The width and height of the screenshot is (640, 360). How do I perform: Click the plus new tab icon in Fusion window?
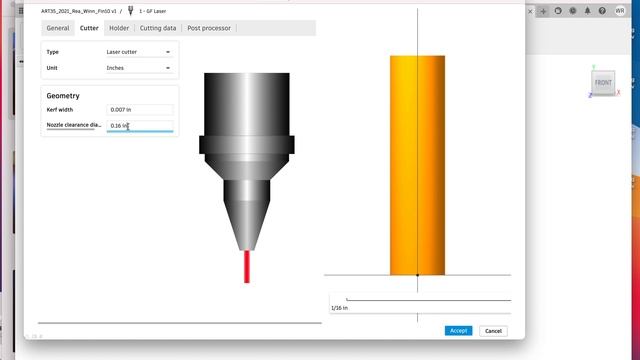point(543,11)
